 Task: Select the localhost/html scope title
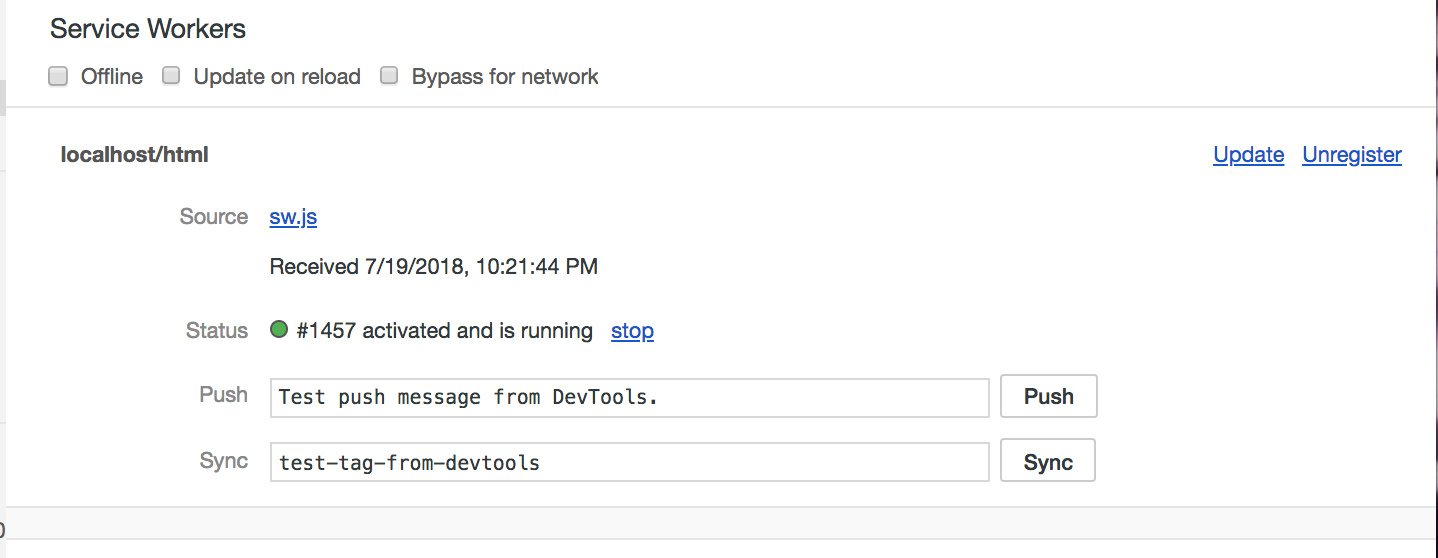click(x=135, y=154)
